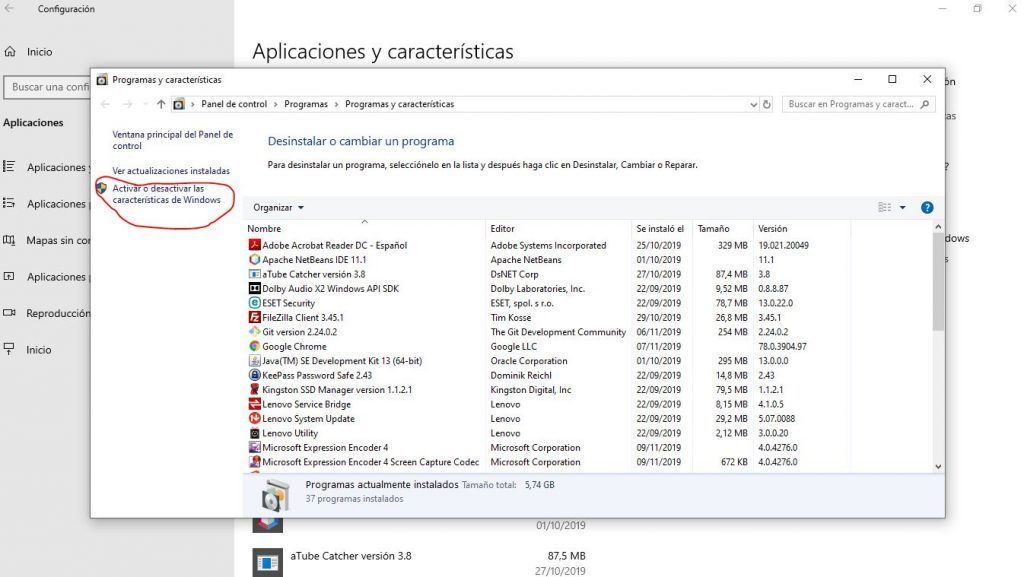This screenshot has width=1024, height=577.
Task: Click the aTube Catcher versión 3.8 icon in list
Action: pyautogui.click(x=255, y=273)
